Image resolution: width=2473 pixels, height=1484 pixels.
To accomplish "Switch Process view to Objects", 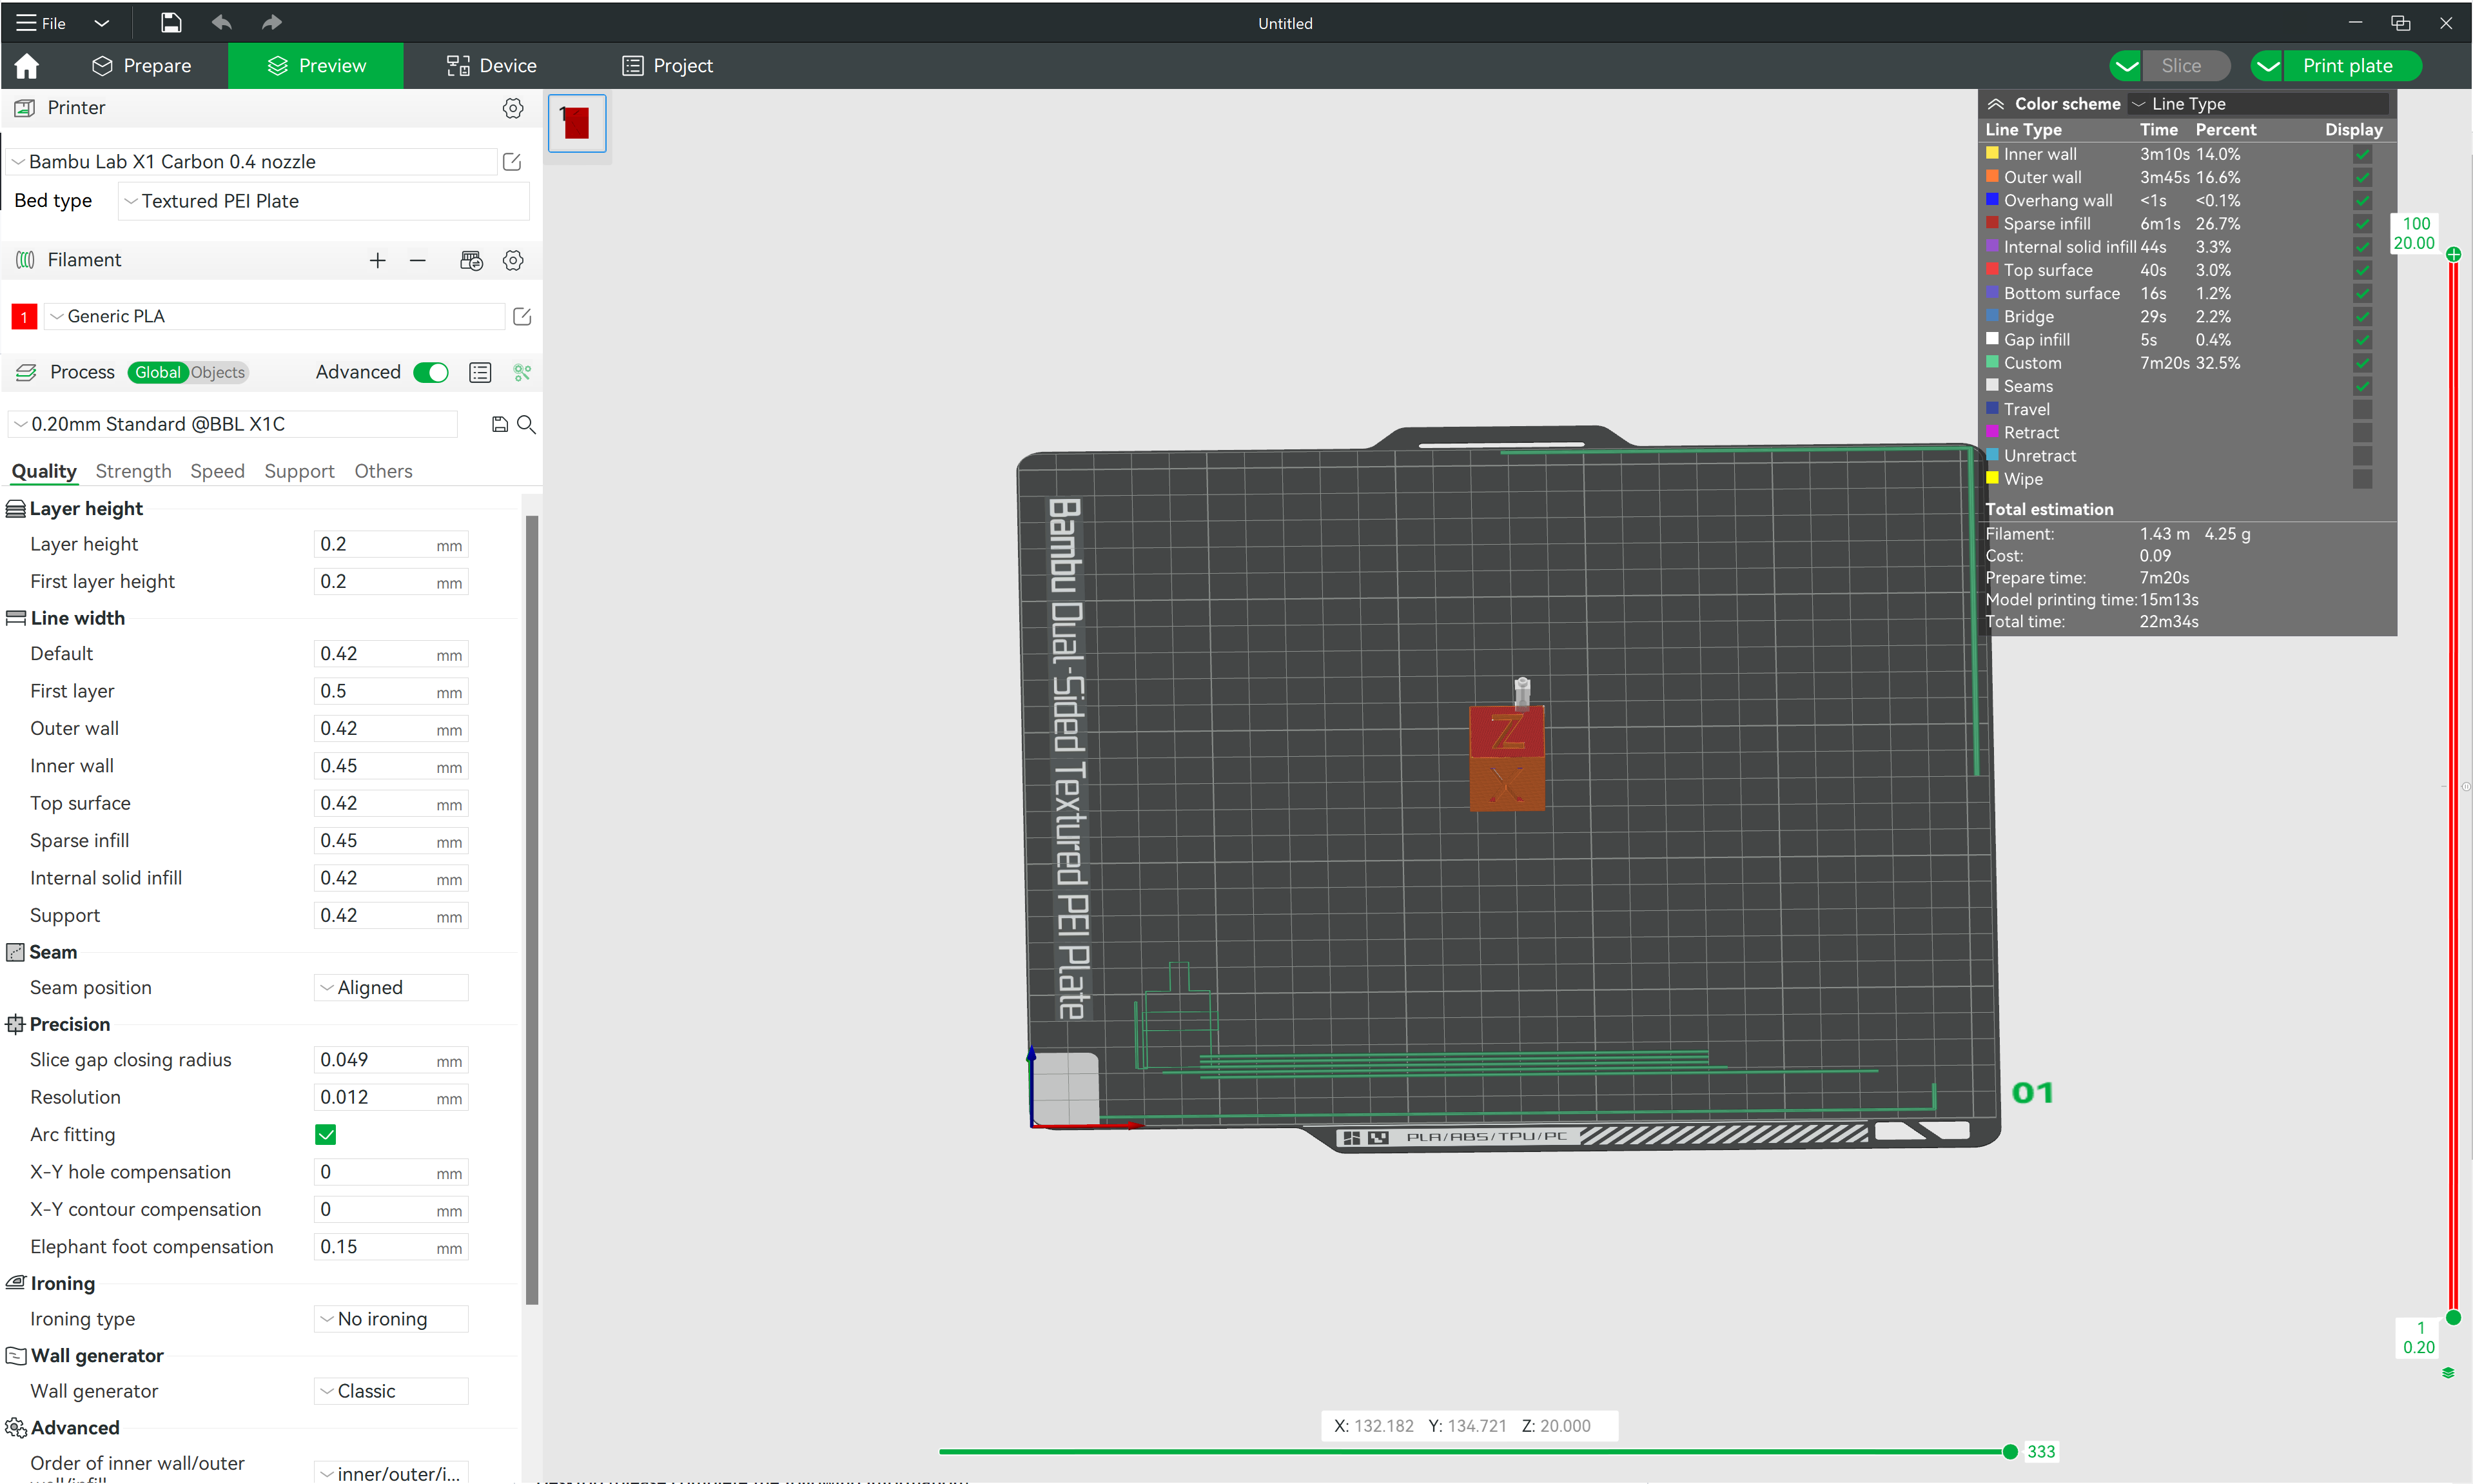I will (218, 372).
